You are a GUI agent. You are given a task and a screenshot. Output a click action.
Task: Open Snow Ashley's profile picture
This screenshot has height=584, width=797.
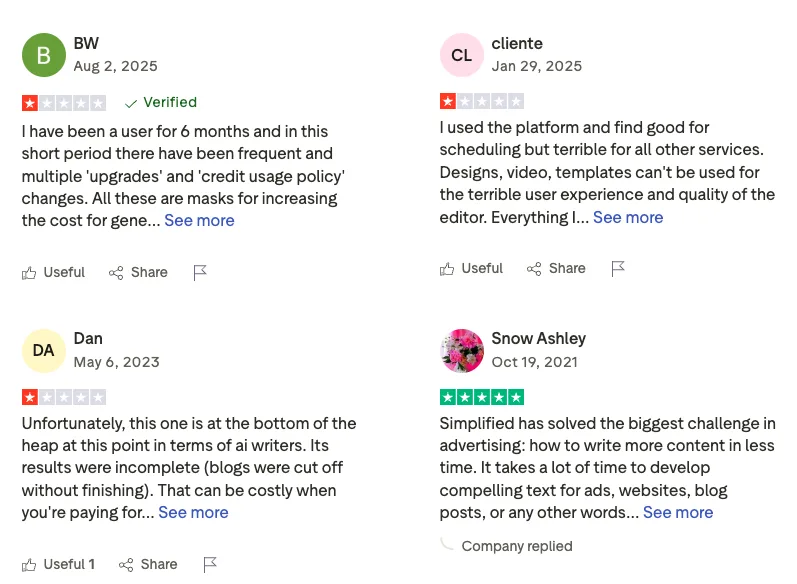[461, 350]
